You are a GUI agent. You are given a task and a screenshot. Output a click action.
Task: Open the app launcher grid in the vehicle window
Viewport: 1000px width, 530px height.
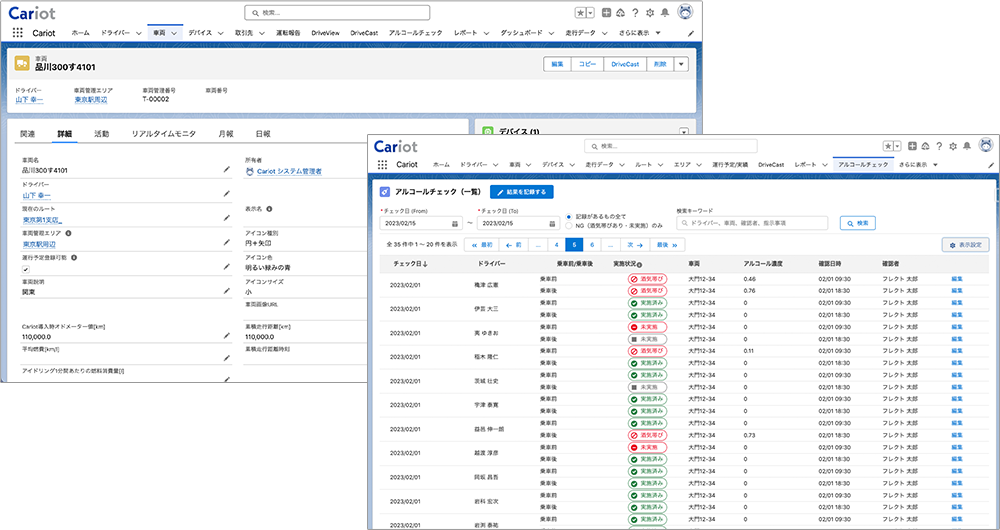18,33
